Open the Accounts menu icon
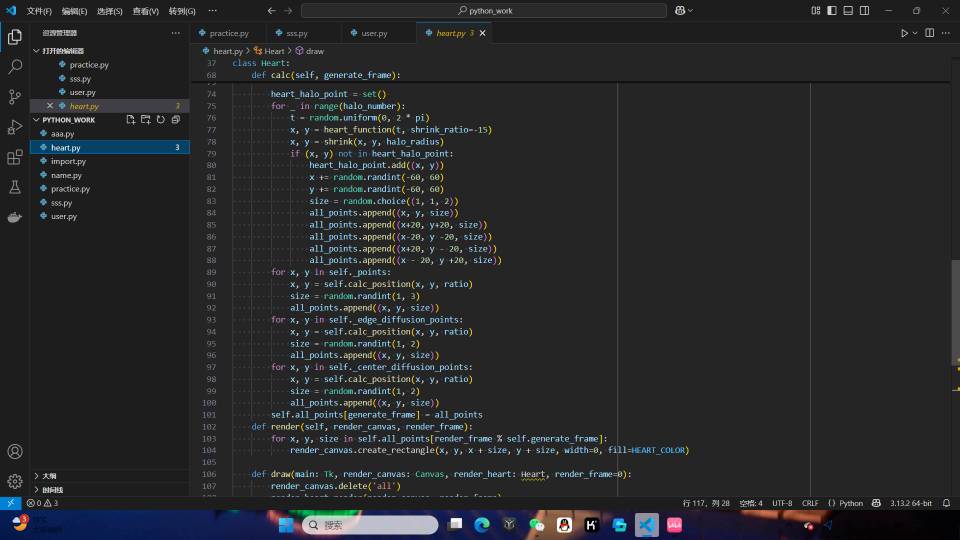 pos(15,452)
